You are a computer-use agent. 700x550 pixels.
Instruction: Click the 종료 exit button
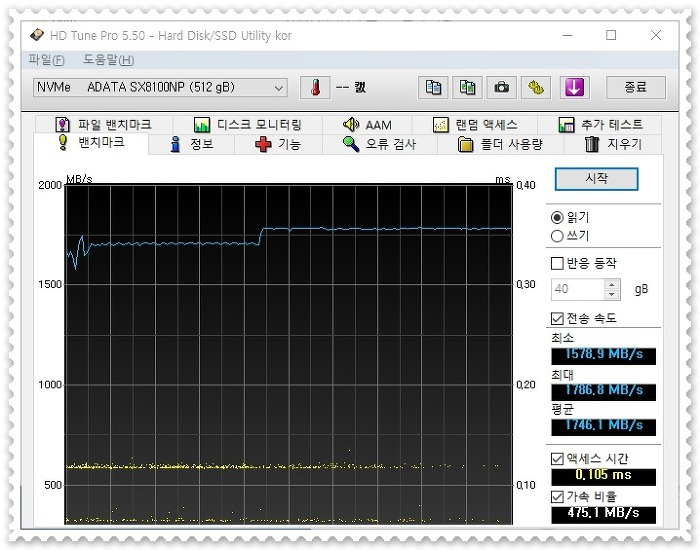click(x=635, y=88)
